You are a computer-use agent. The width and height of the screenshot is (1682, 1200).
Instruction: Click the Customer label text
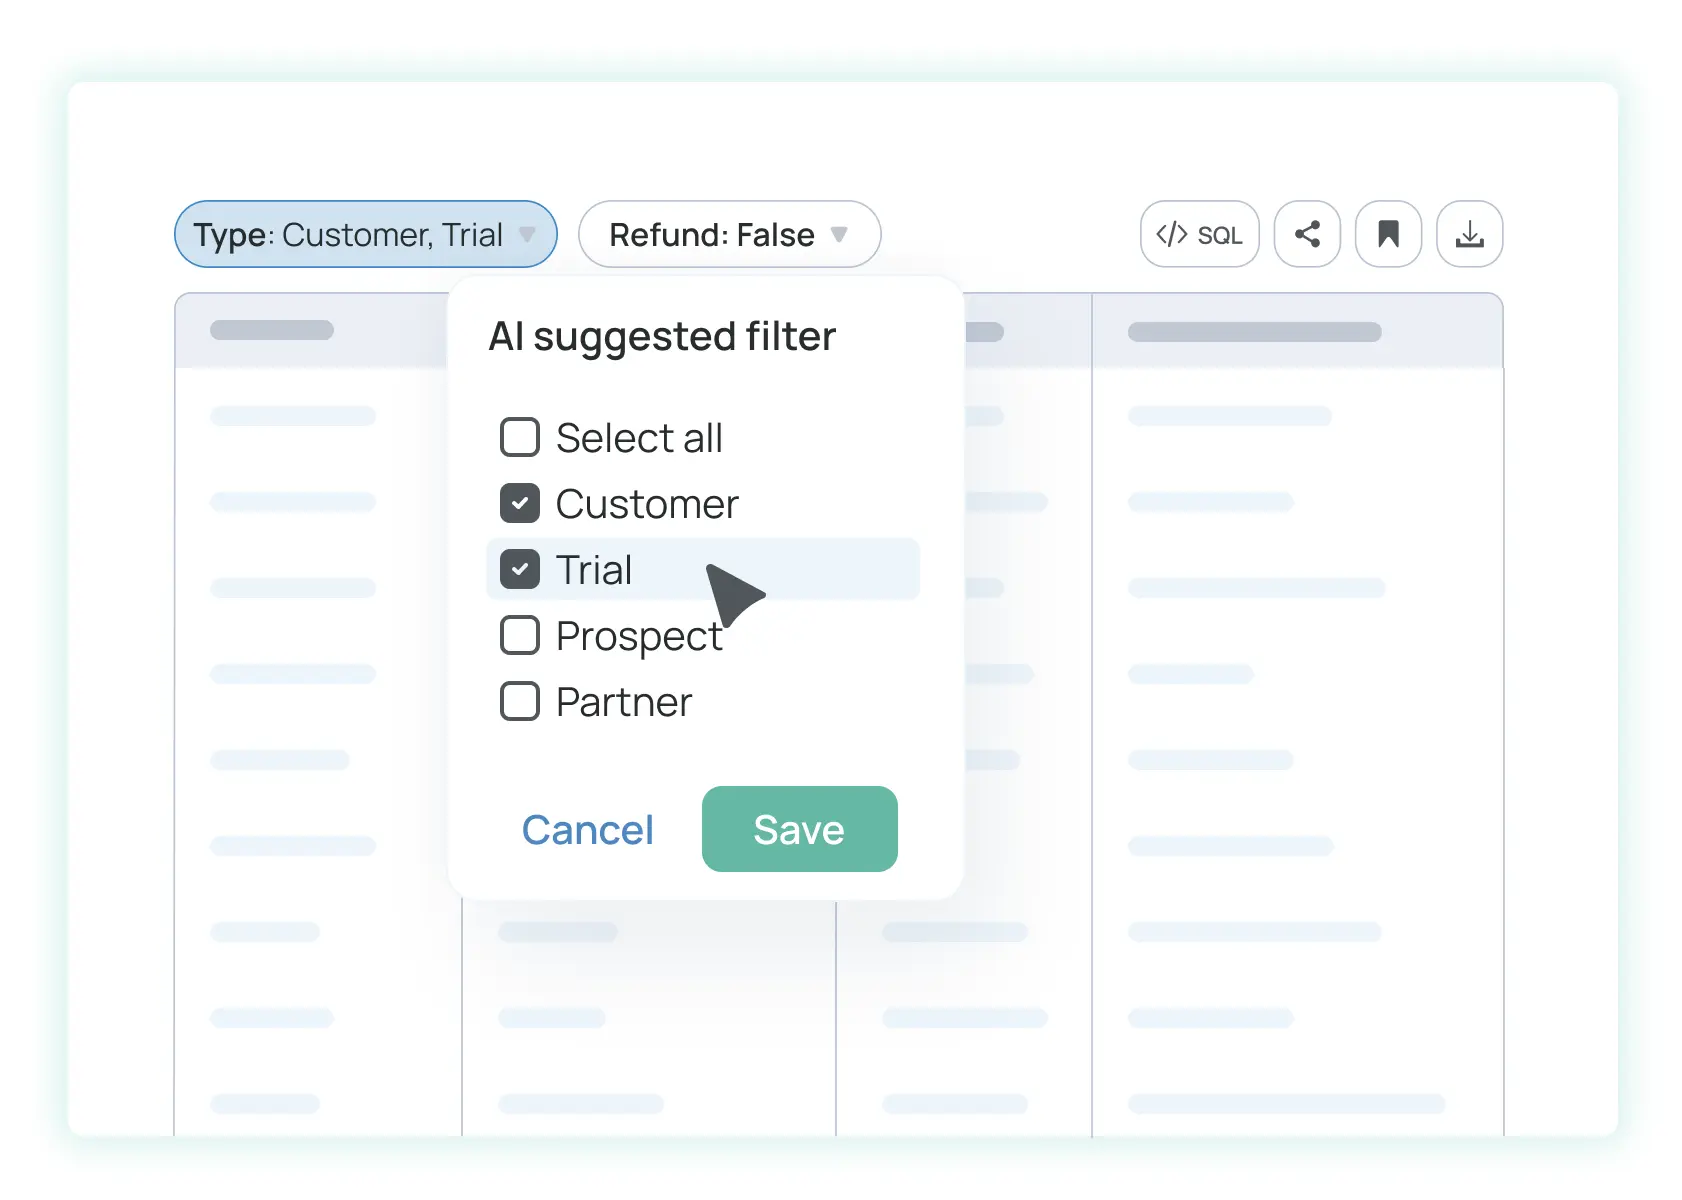[x=646, y=503]
